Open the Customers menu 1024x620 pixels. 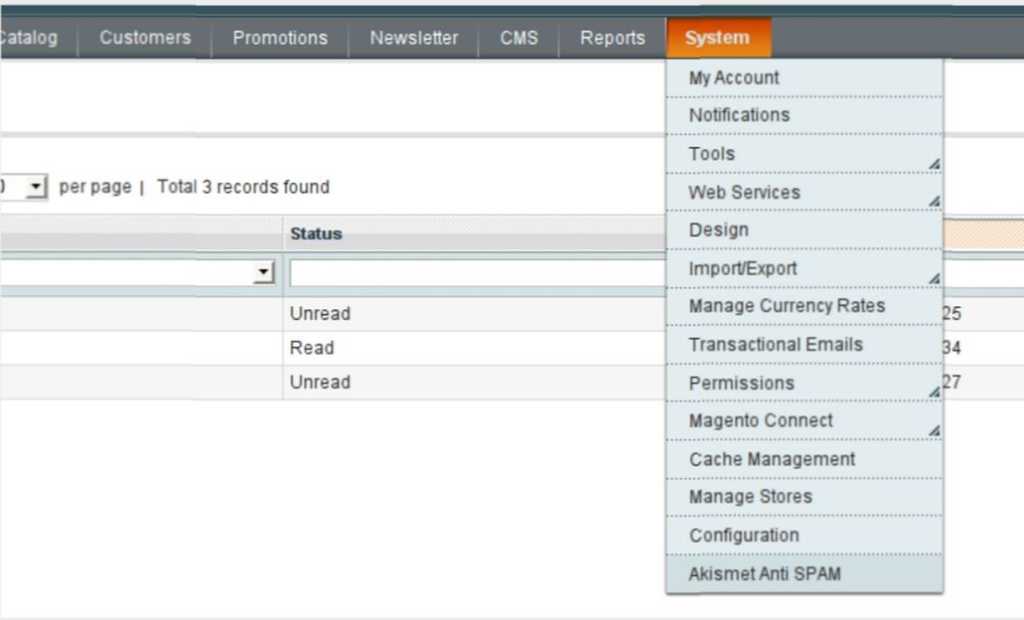click(x=145, y=38)
